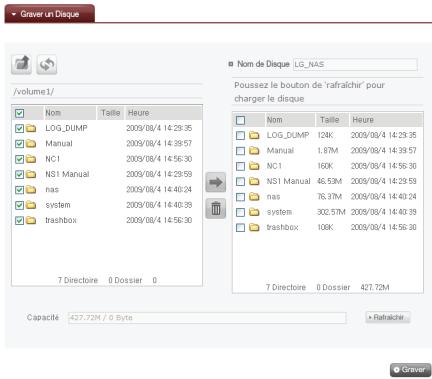The height and width of the screenshot is (379, 432).
Task: Check trashbox in the disc list
Action: (x=240, y=227)
